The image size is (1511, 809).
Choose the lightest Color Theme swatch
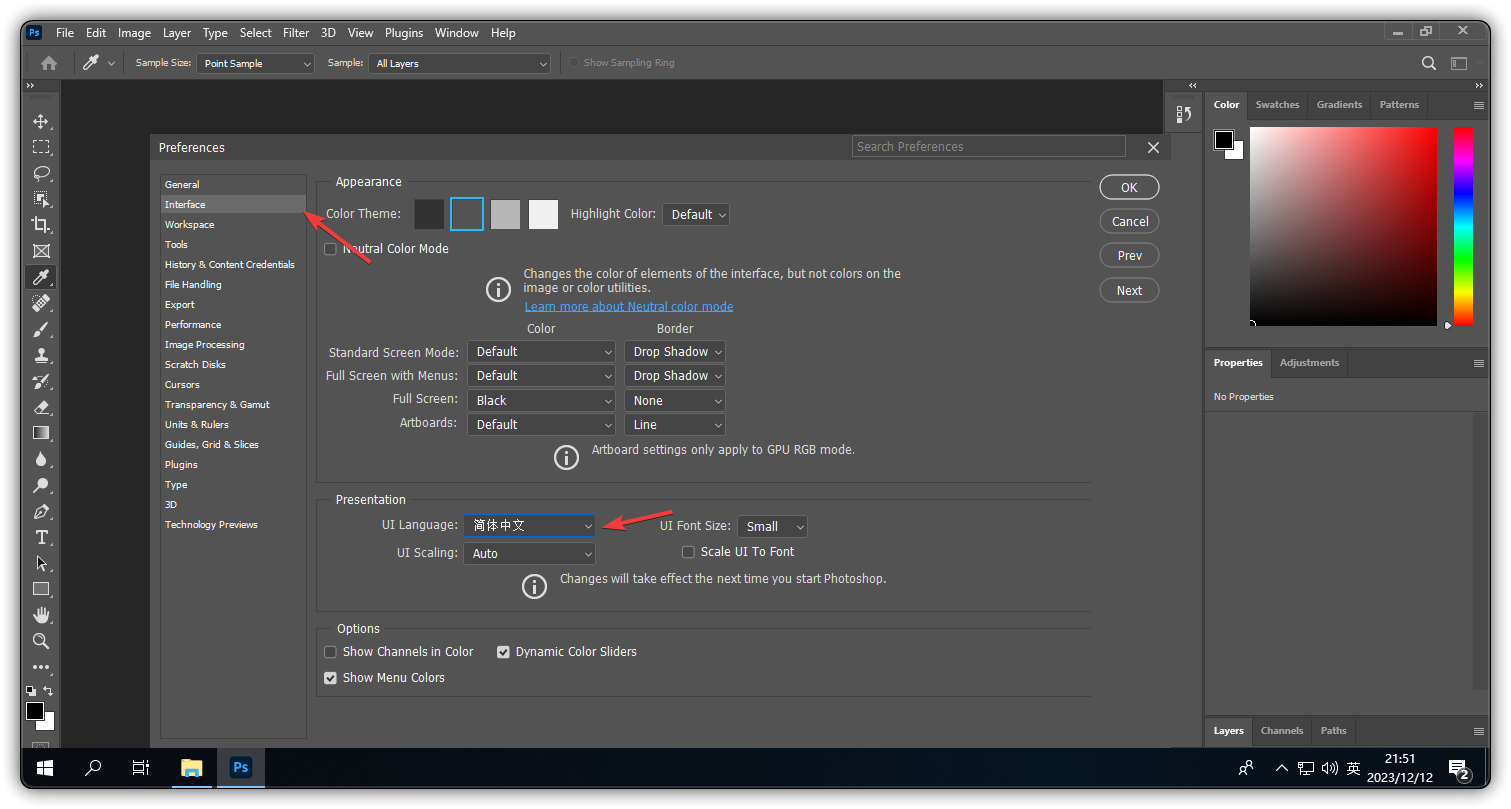click(x=543, y=214)
